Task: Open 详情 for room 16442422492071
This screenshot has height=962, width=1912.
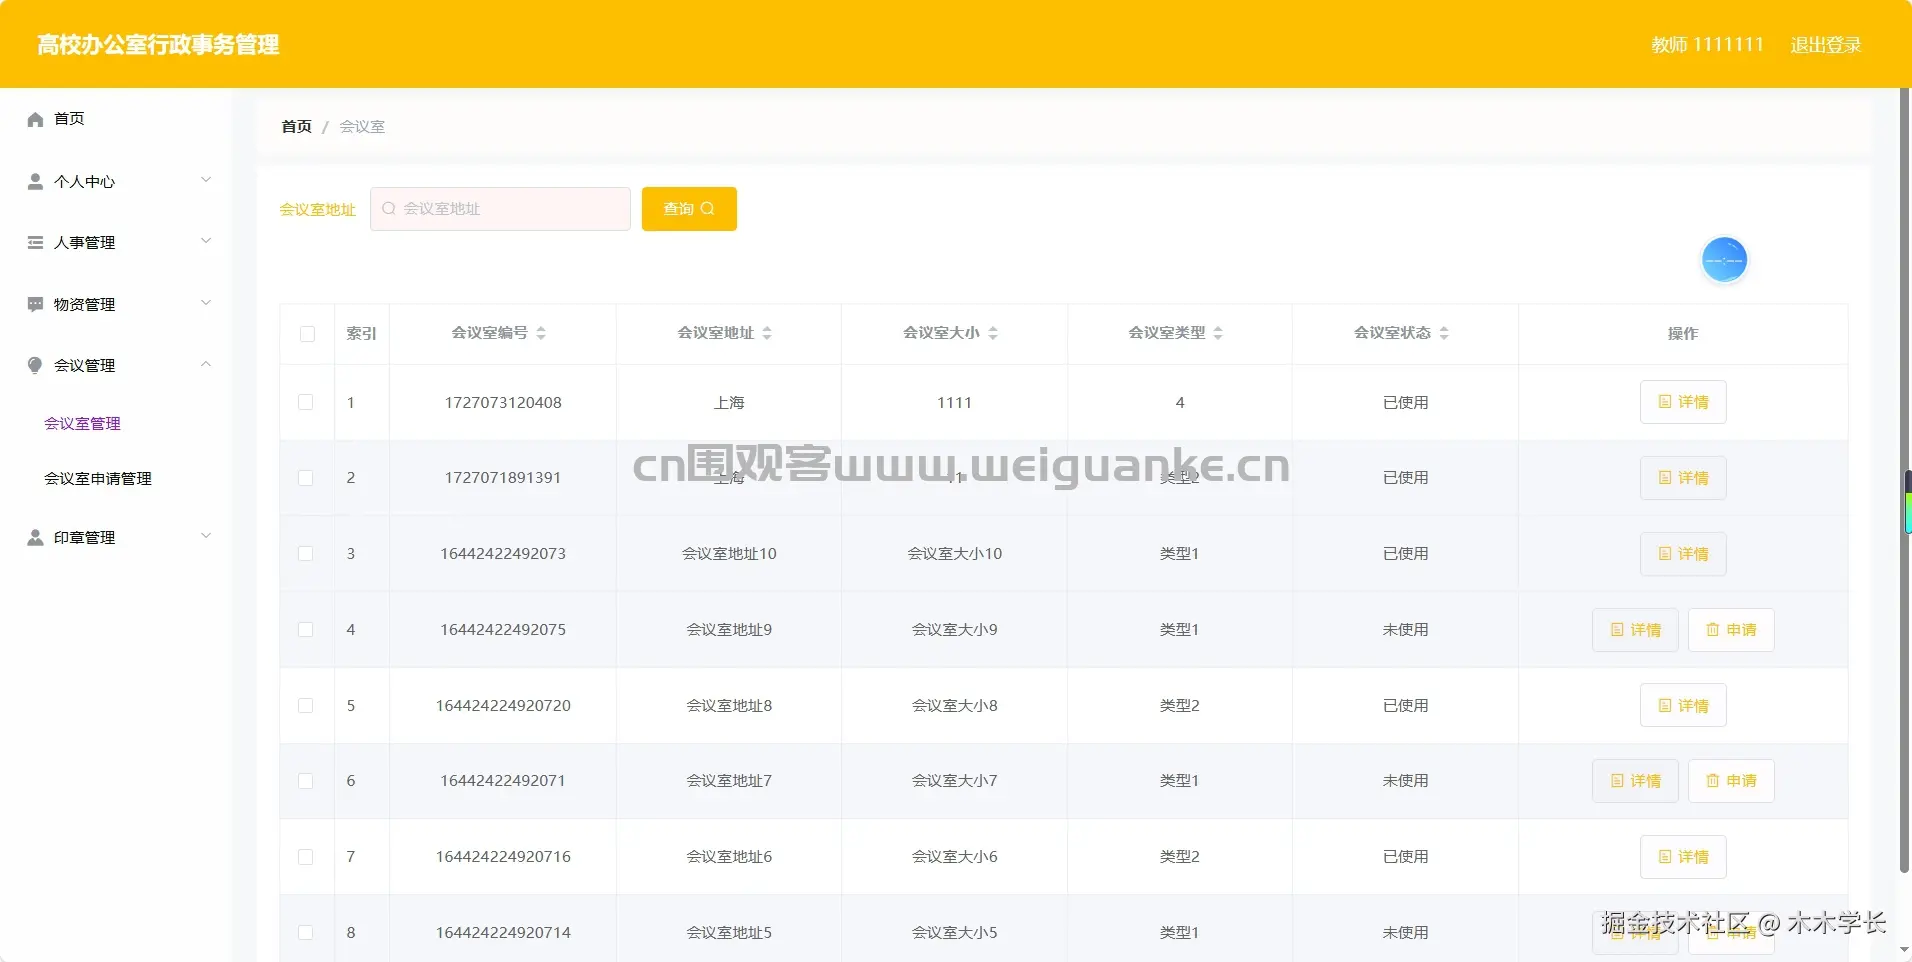Action: [1635, 781]
